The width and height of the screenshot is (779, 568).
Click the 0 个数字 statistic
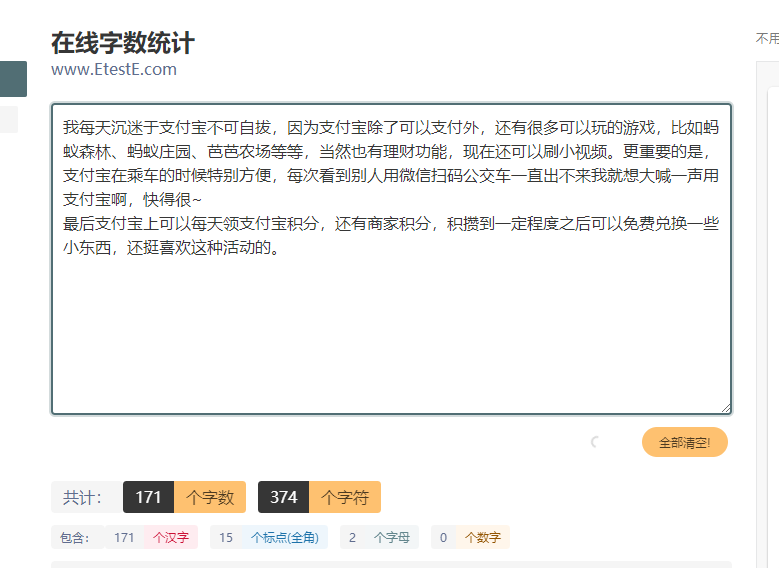[470, 537]
